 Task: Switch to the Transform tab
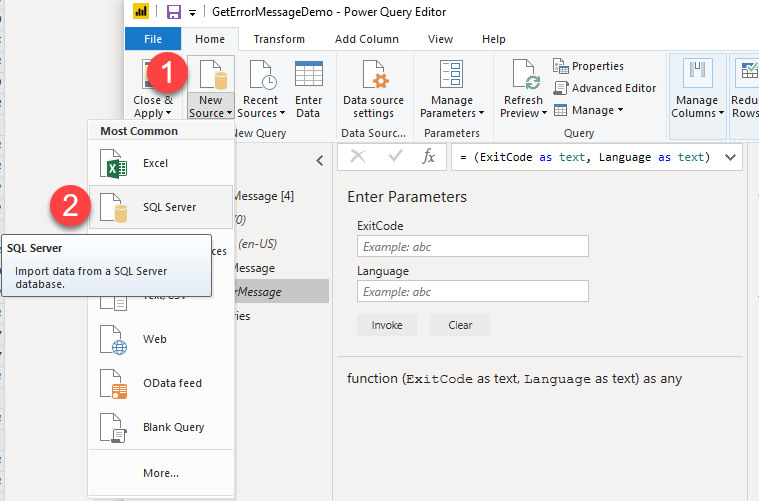click(x=279, y=39)
